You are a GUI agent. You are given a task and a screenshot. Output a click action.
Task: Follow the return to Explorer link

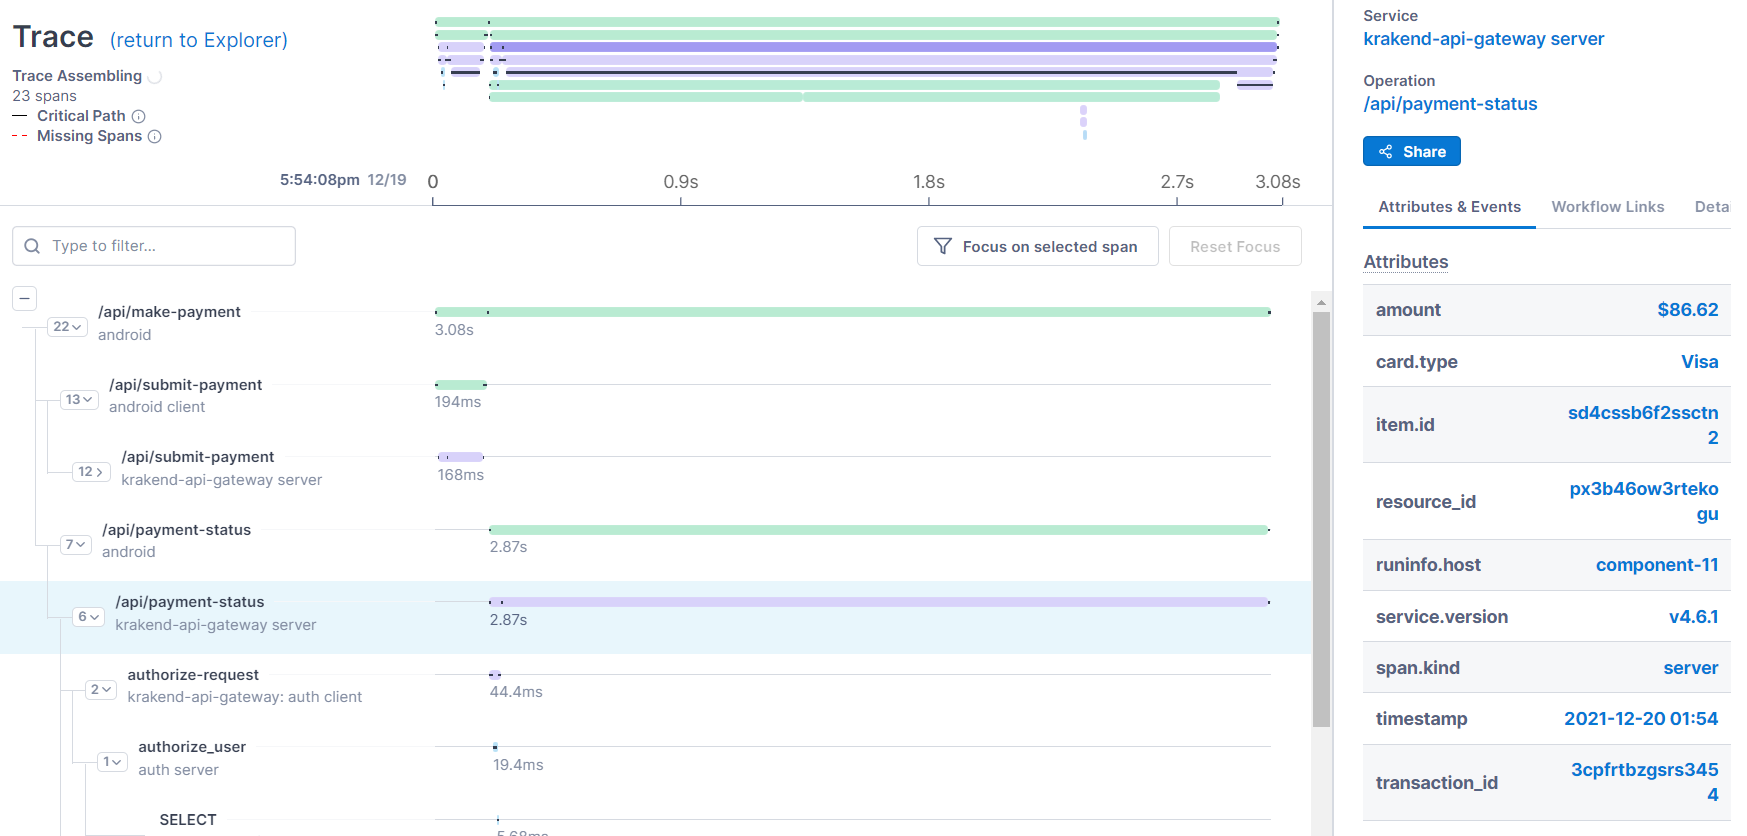198,40
